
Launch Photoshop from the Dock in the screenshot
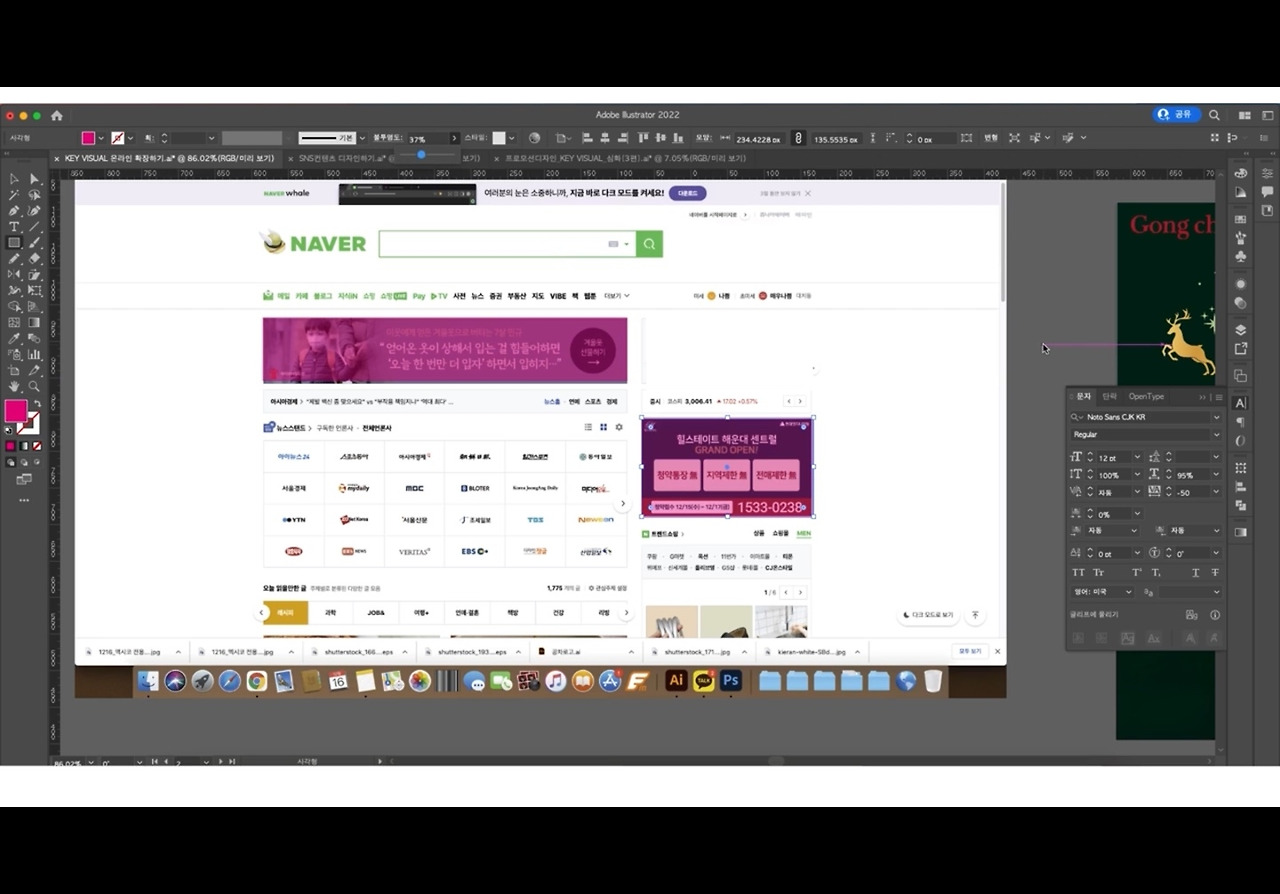click(731, 681)
